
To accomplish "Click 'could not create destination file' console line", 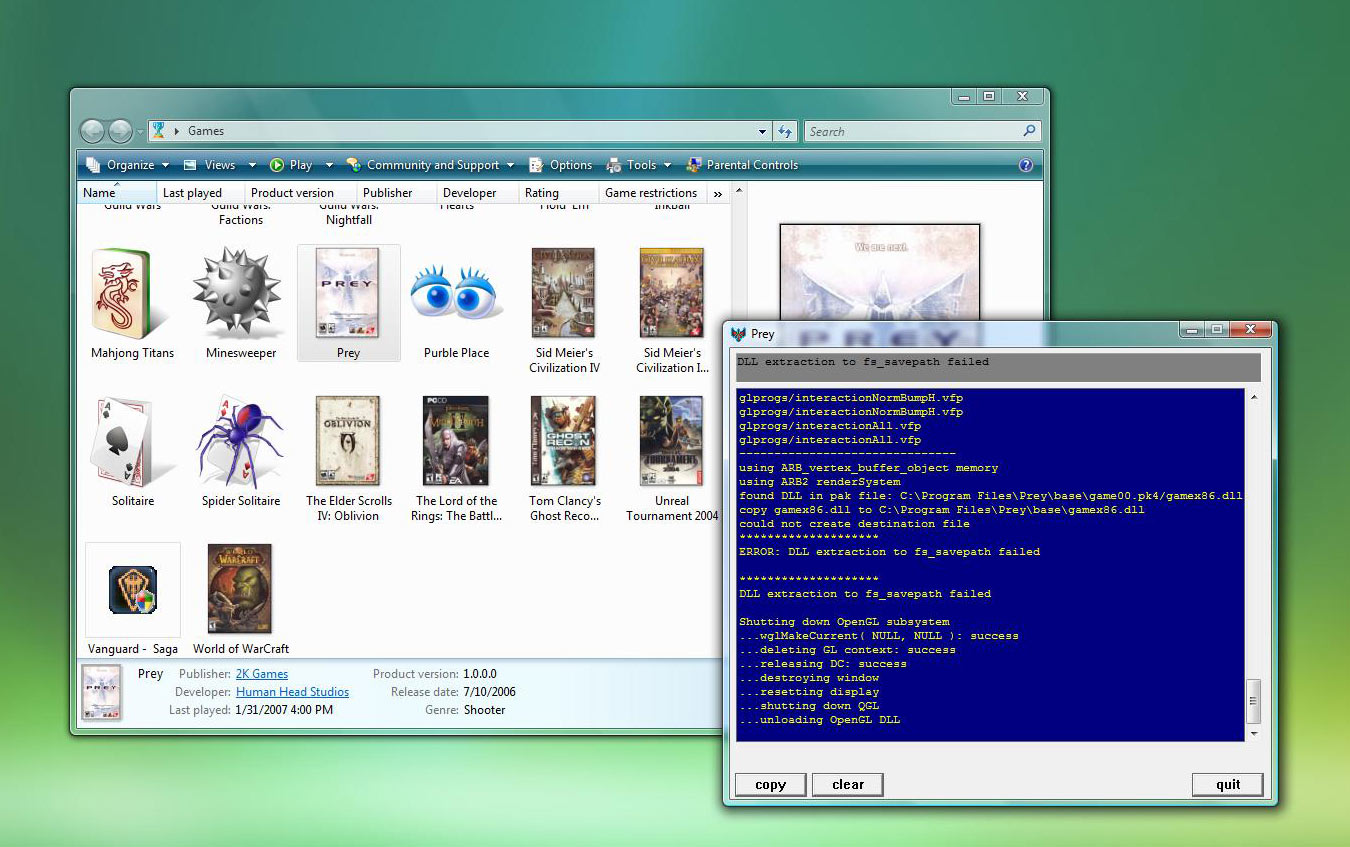I will click(854, 524).
